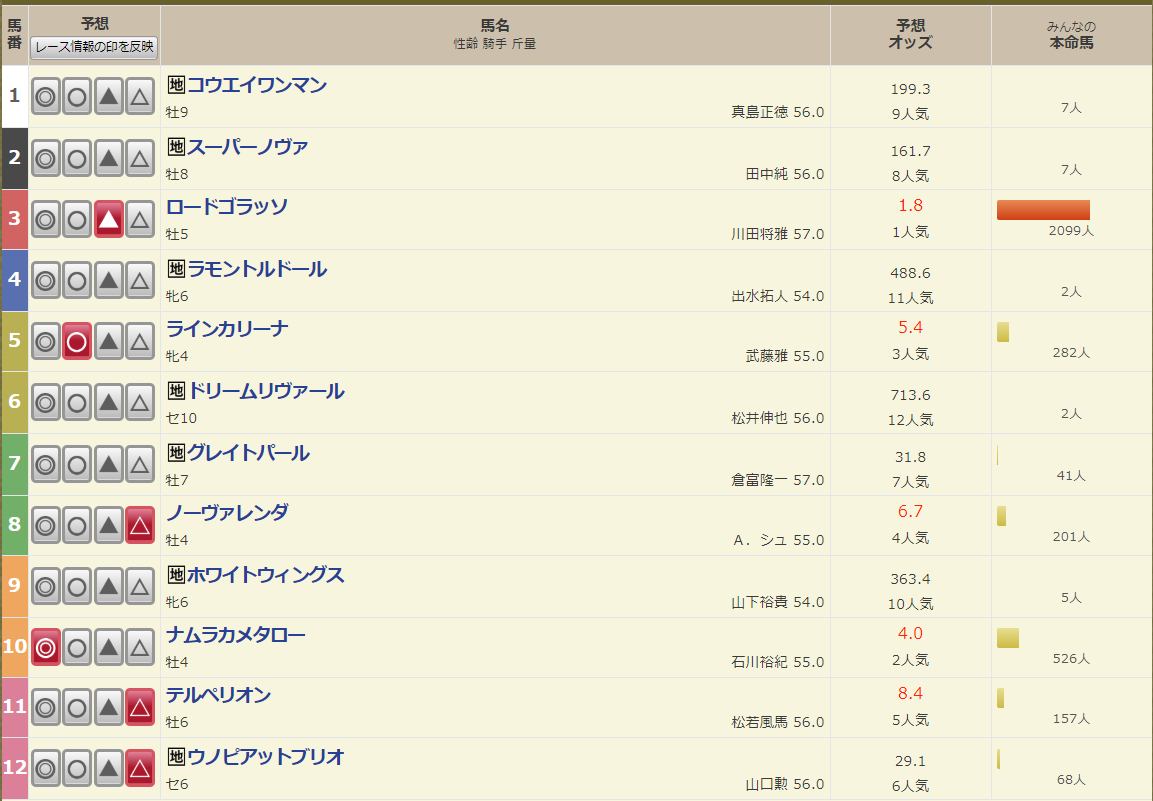The image size is (1153, 801).
Task: Set black triangle mark for コウエイワンマン
Action: pyautogui.click(x=109, y=96)
